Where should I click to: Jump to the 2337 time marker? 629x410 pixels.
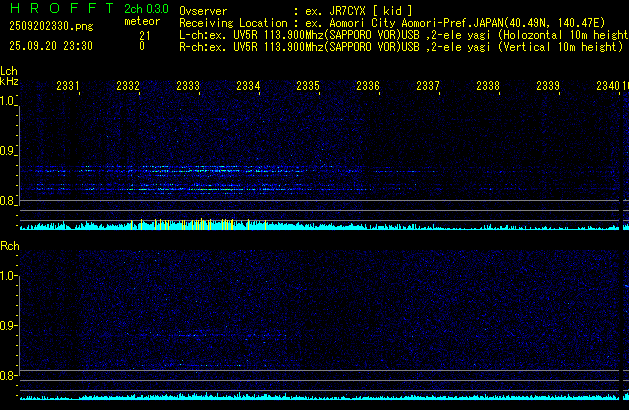point(428,87)
